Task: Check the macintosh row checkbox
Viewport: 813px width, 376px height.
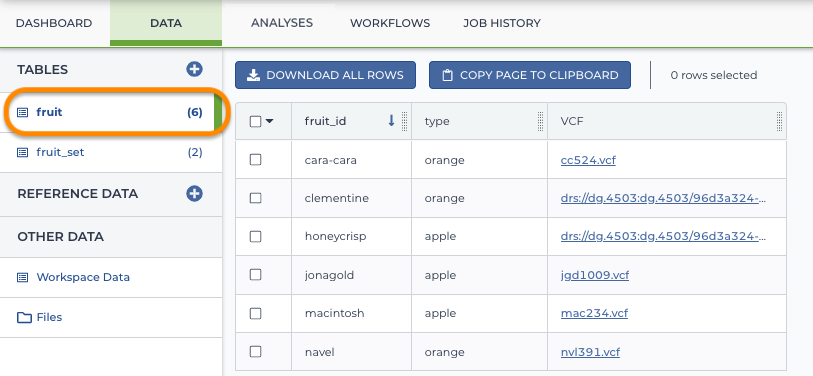Action: (256, 313)
